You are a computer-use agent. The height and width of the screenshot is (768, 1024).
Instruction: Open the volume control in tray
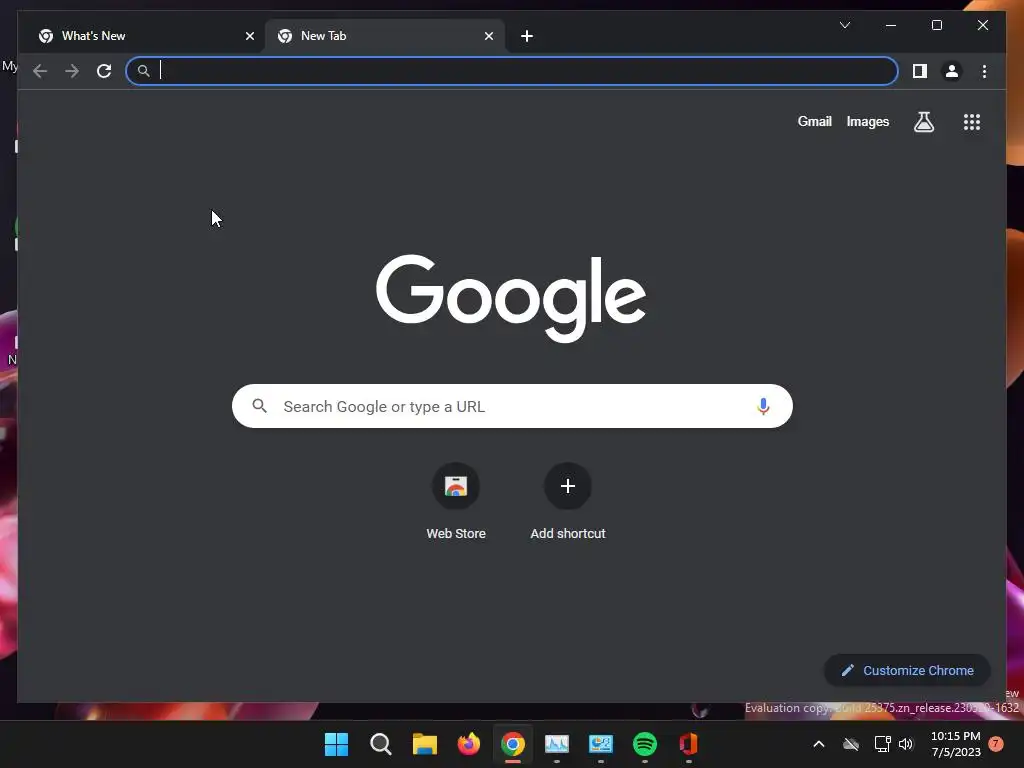pyautogui.click(x=906, y=744)
